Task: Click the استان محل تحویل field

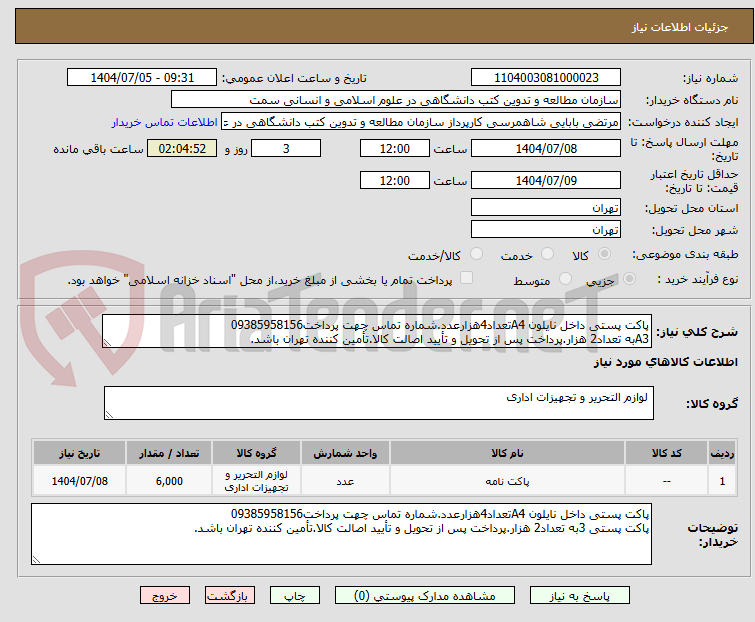Action: [546, 207]
